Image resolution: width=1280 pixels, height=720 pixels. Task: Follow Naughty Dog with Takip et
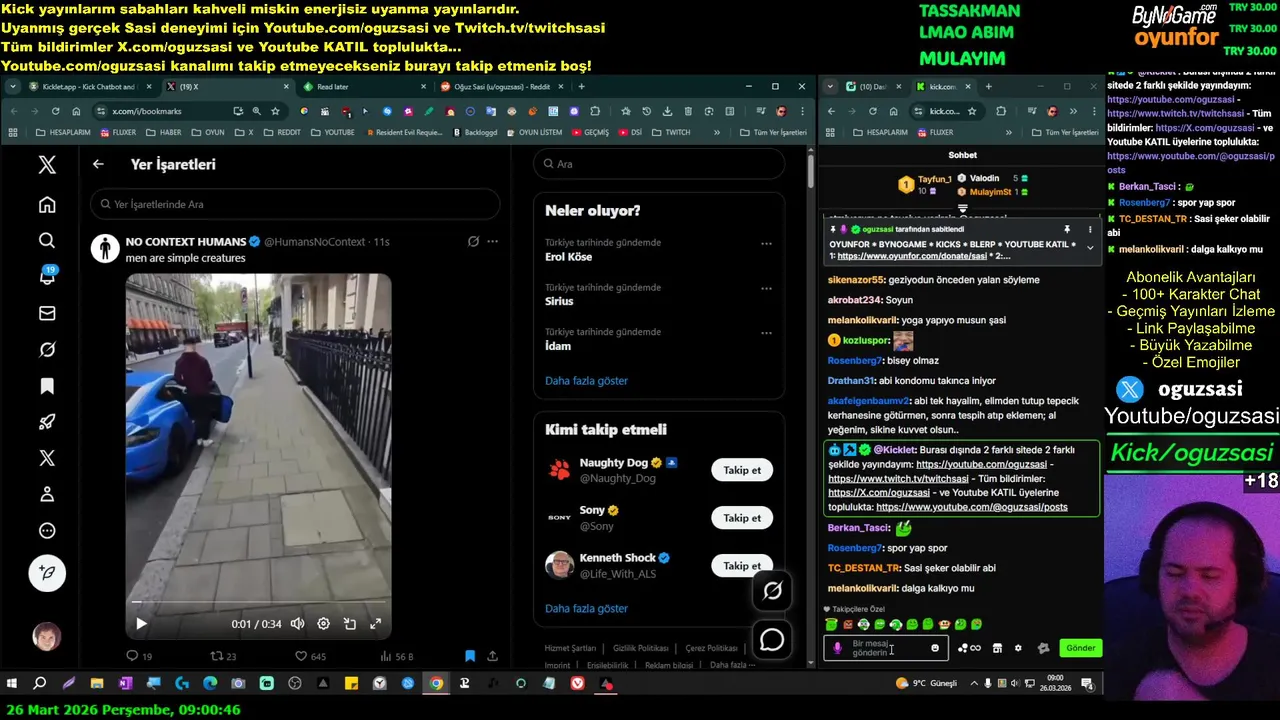pyautogui.click(x=742, y=470)
